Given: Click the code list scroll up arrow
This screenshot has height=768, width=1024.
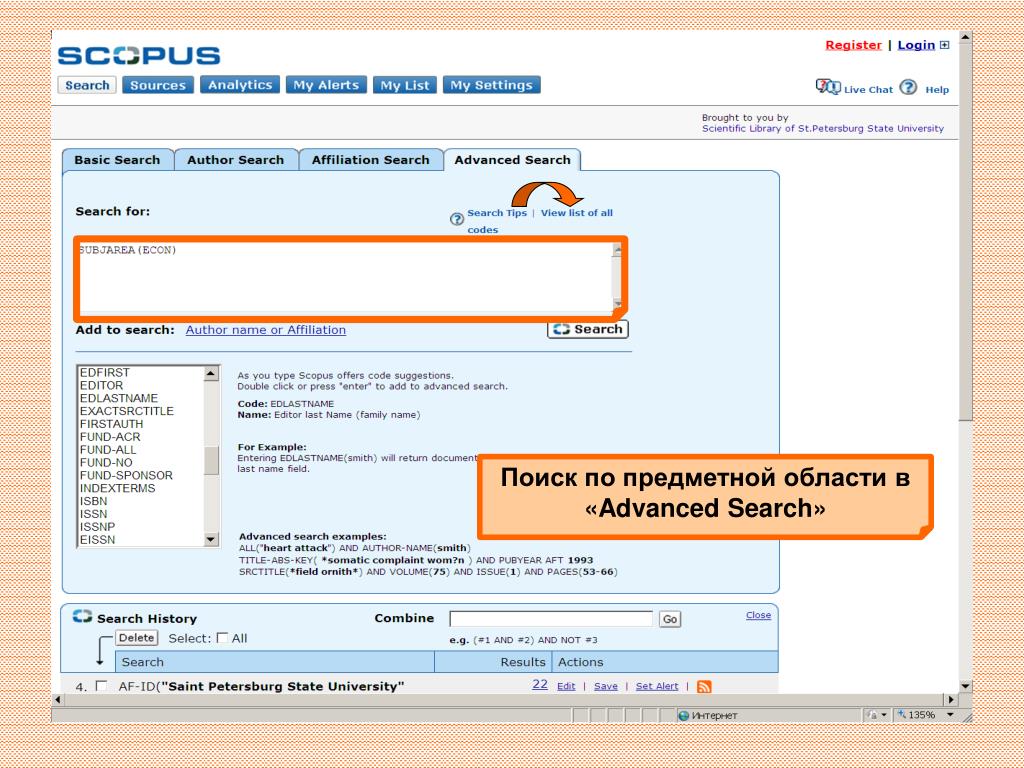Looking at the screenshot, I should [211, 374].
